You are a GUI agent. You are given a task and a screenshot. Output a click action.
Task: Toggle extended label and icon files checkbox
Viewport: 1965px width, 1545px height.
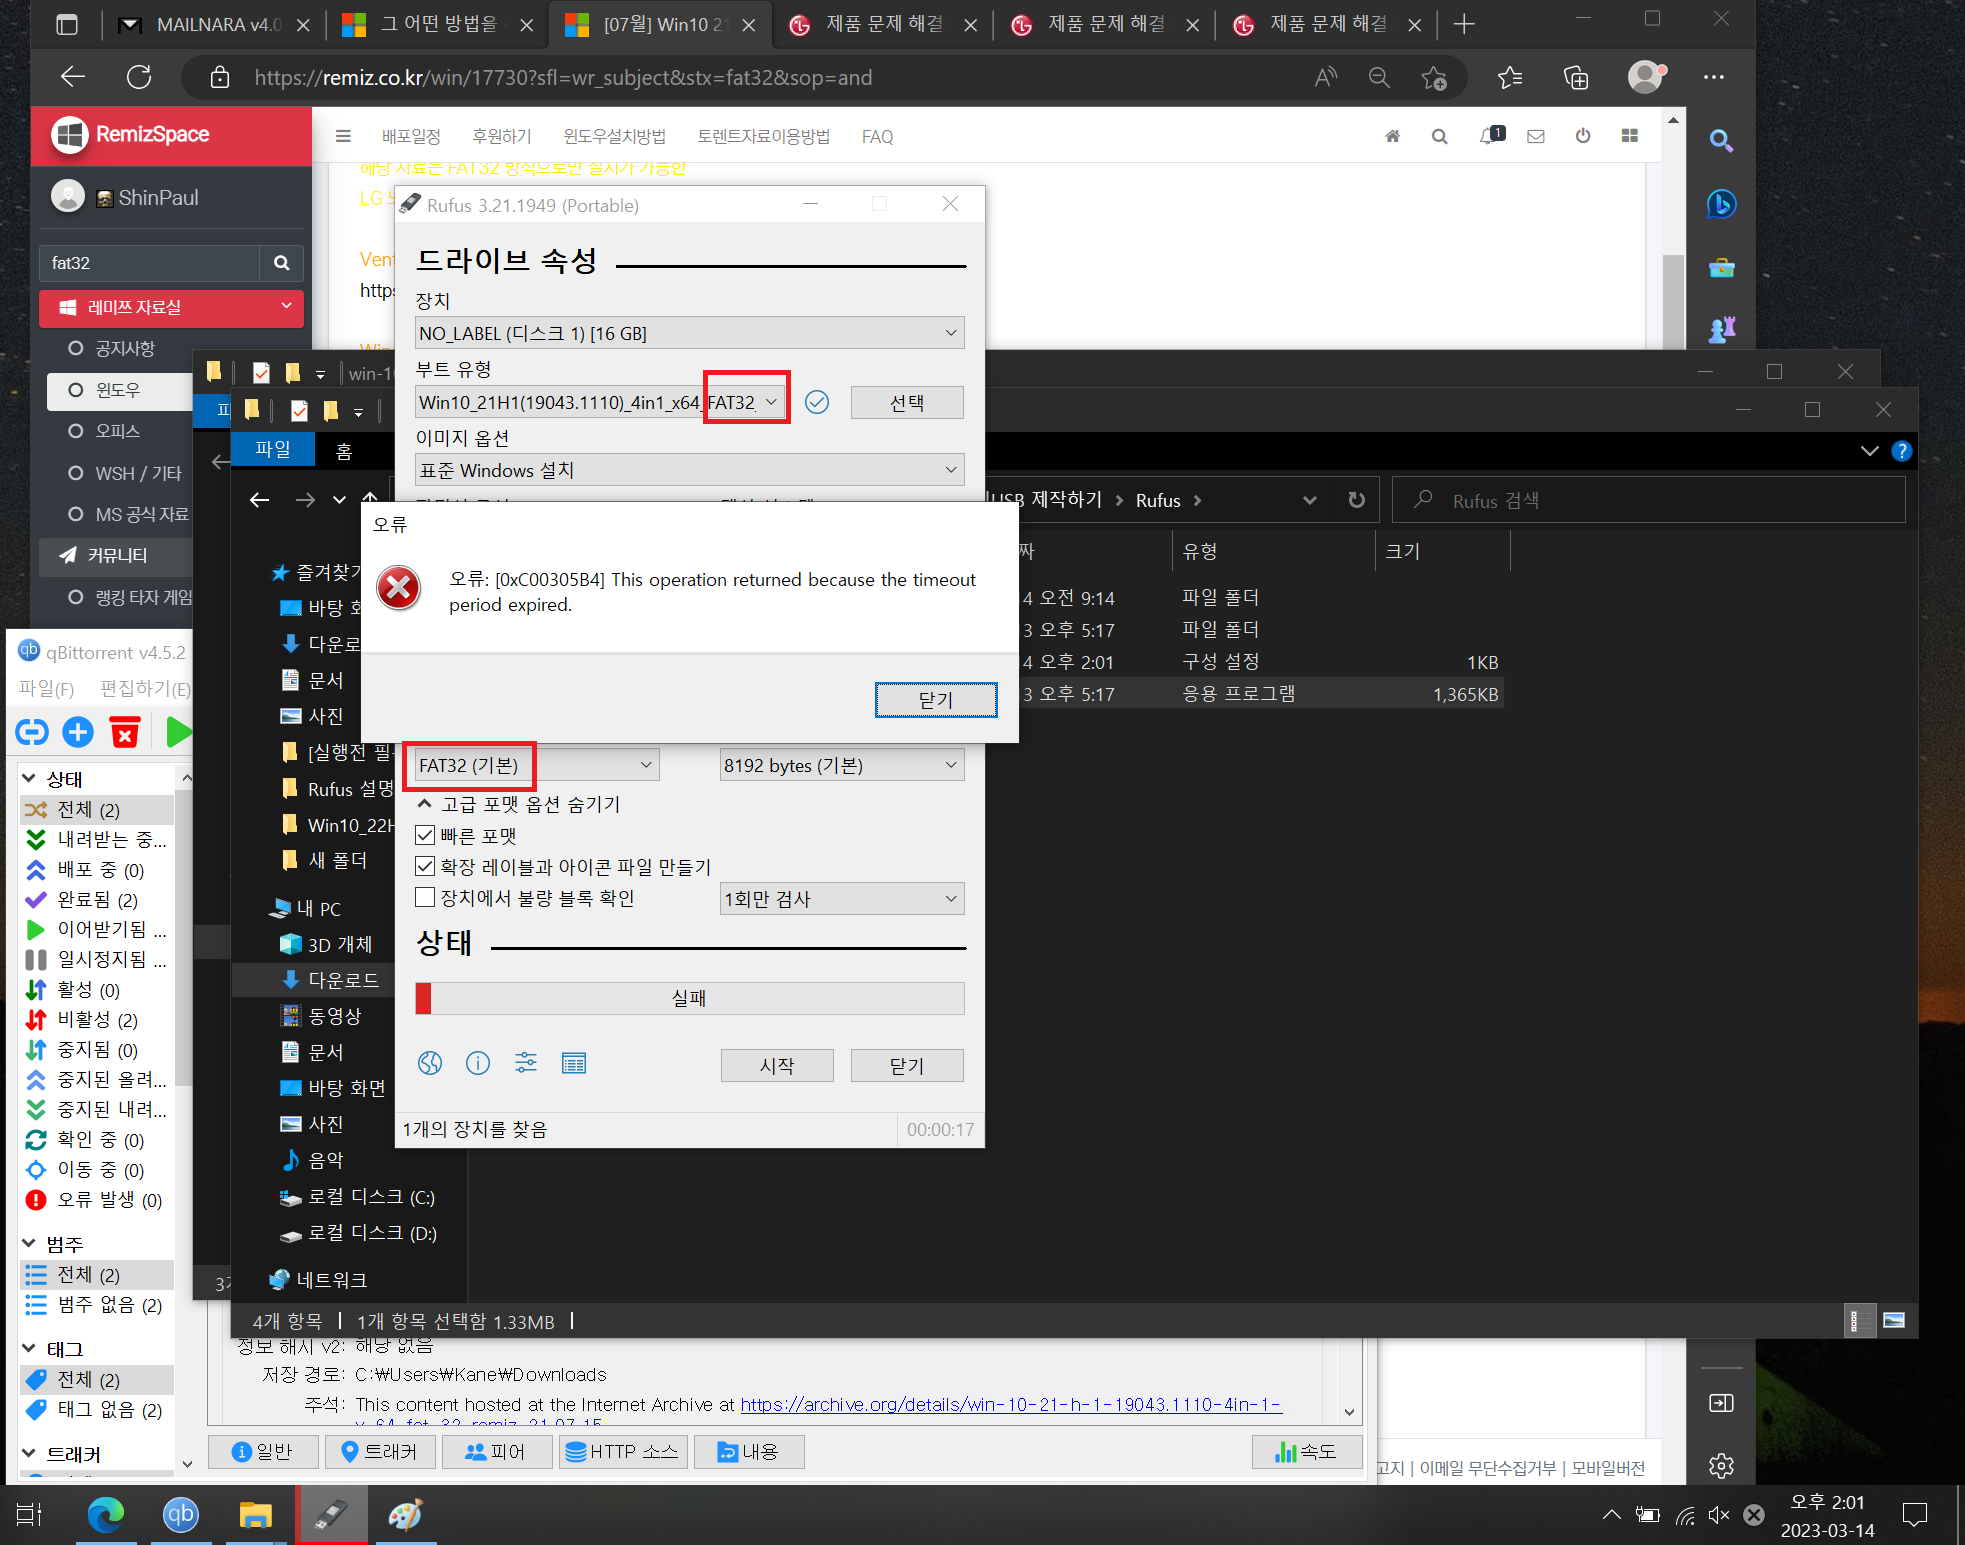(425, 866)
